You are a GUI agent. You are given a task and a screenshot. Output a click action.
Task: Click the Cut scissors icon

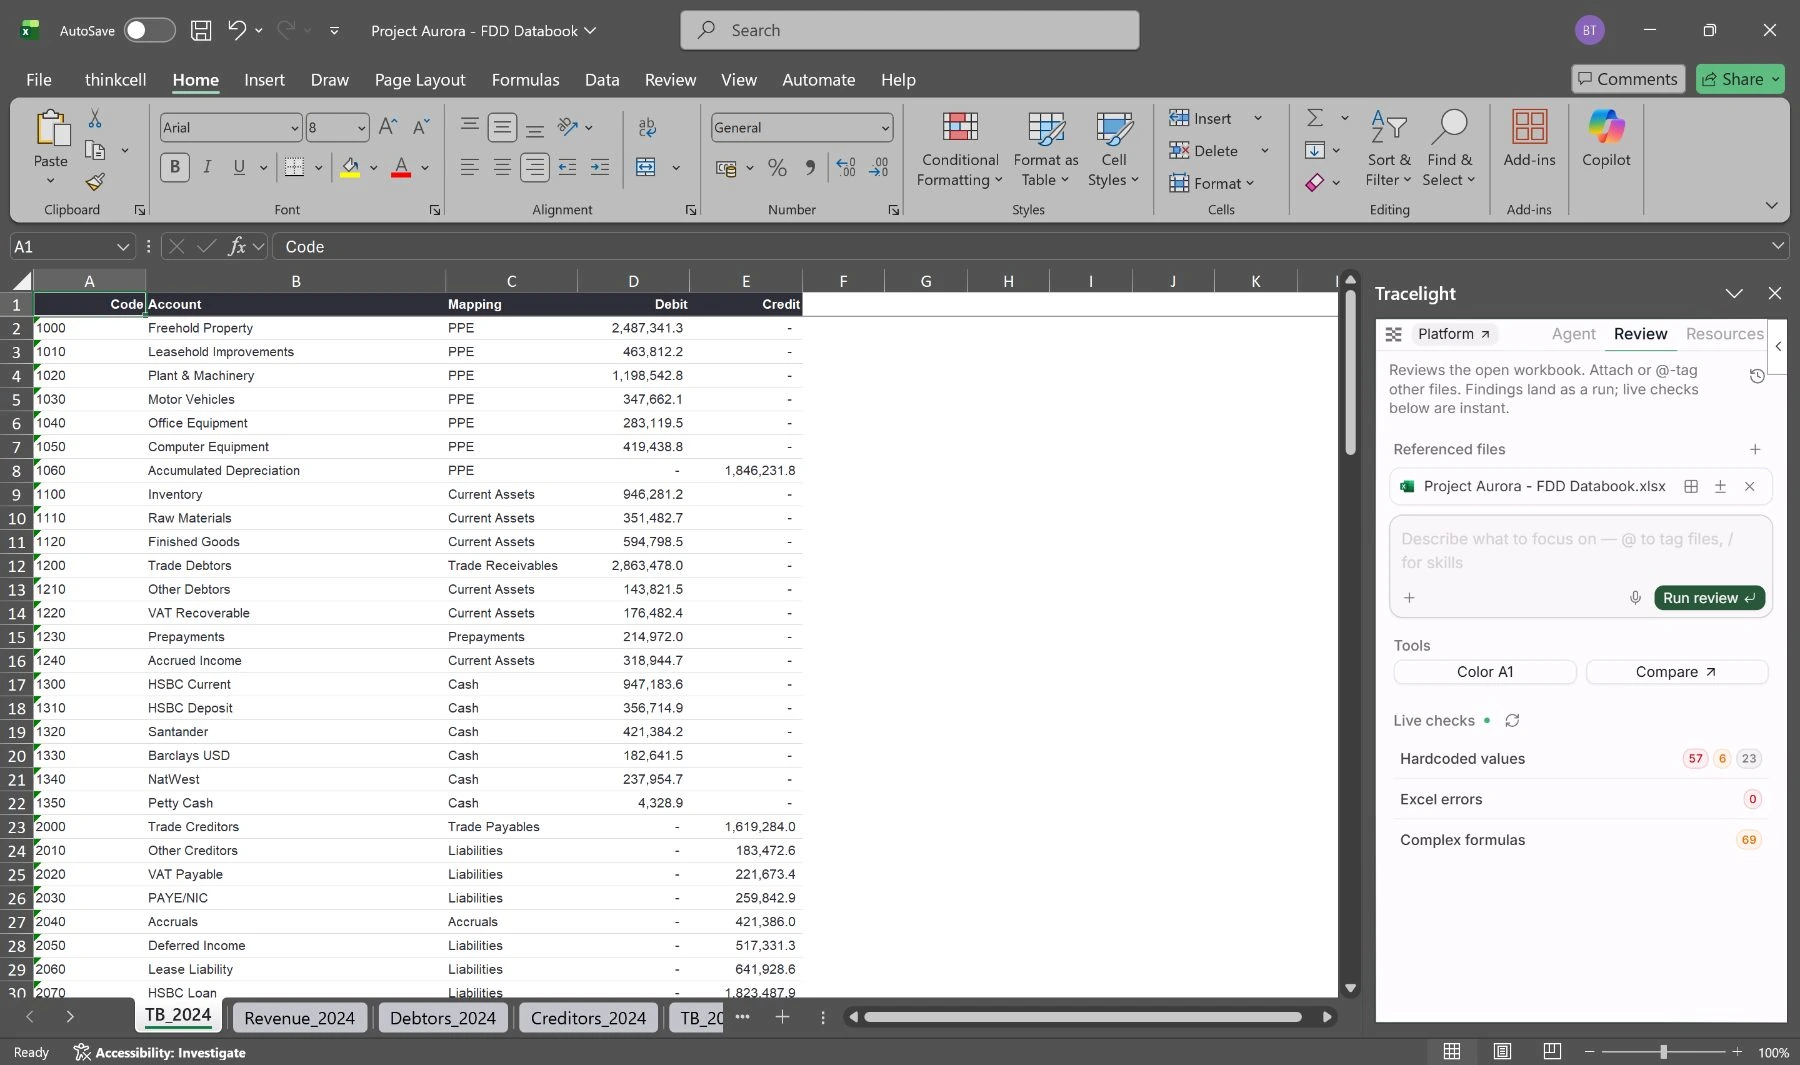point(95,119)
